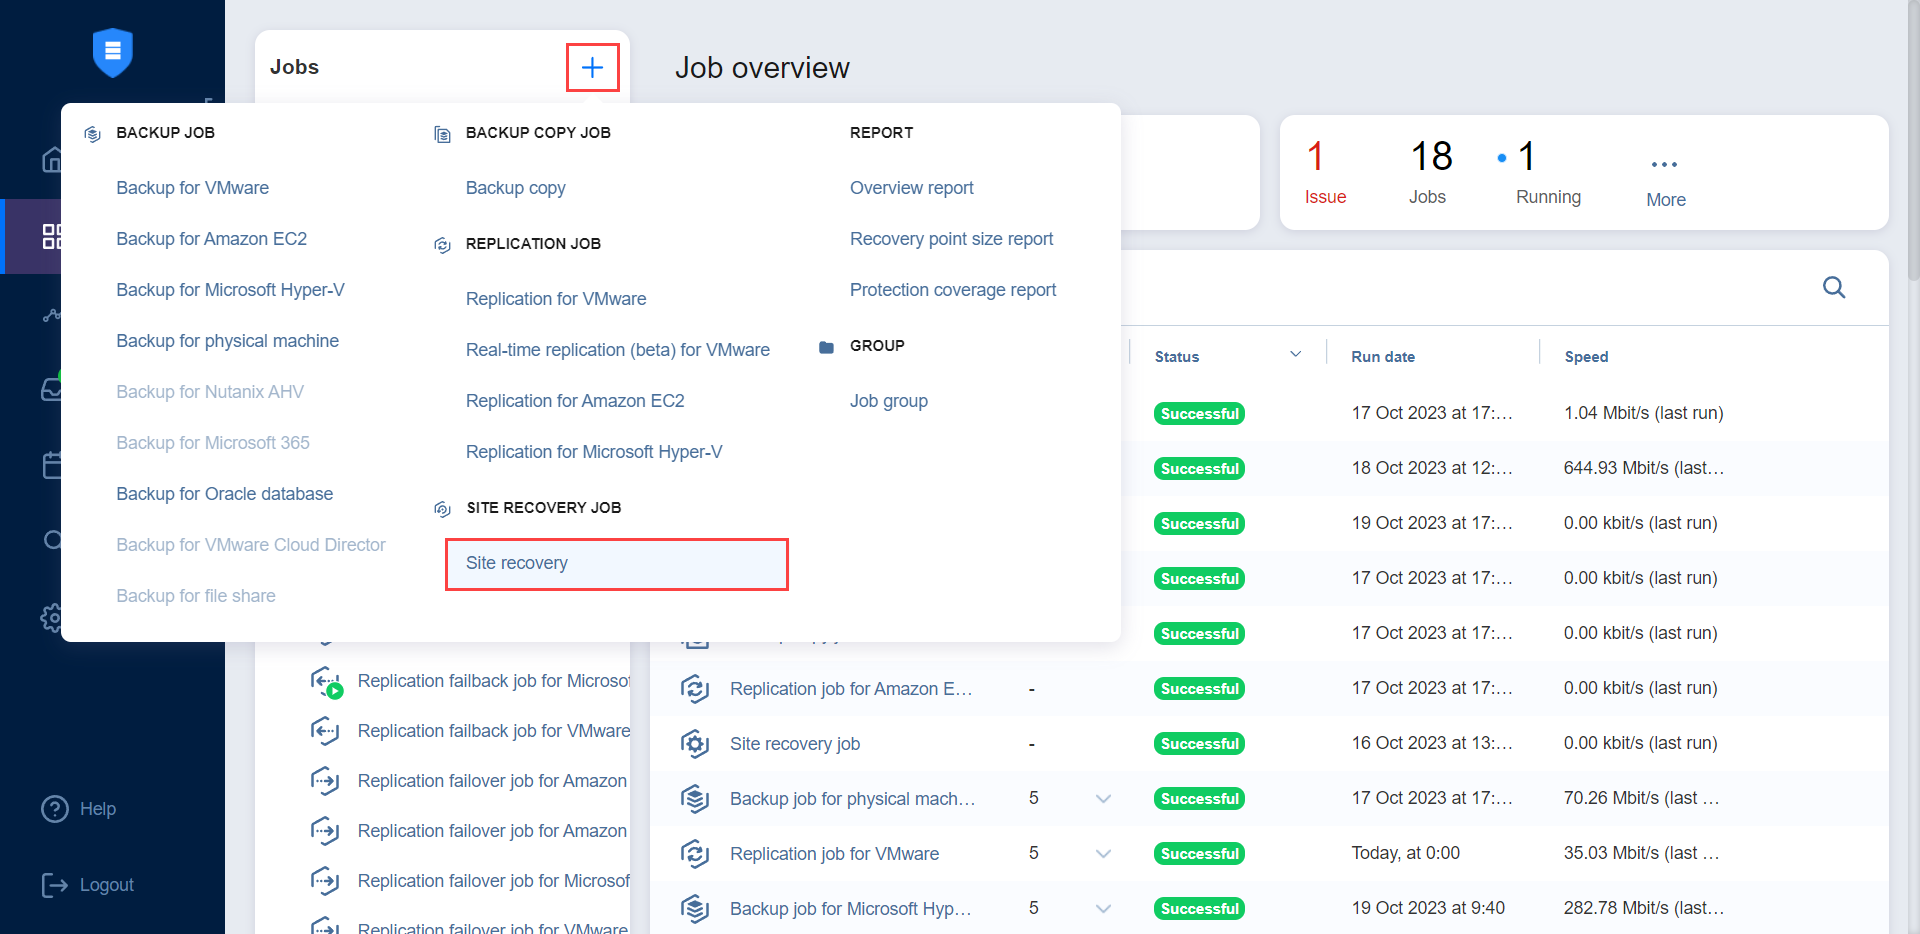Click the Help question mark icon
The height and width of the screenshot is (934, 1920).
tap(54, 809)
